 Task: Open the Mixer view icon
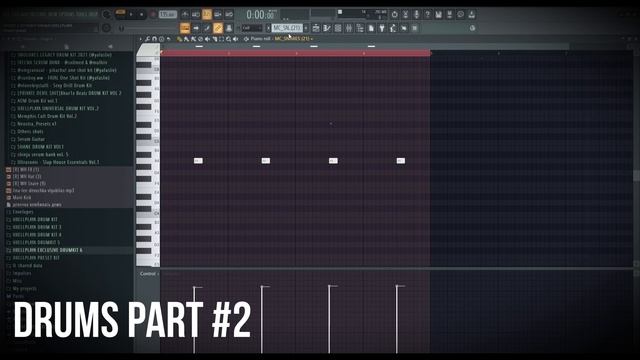click(349, 28)
